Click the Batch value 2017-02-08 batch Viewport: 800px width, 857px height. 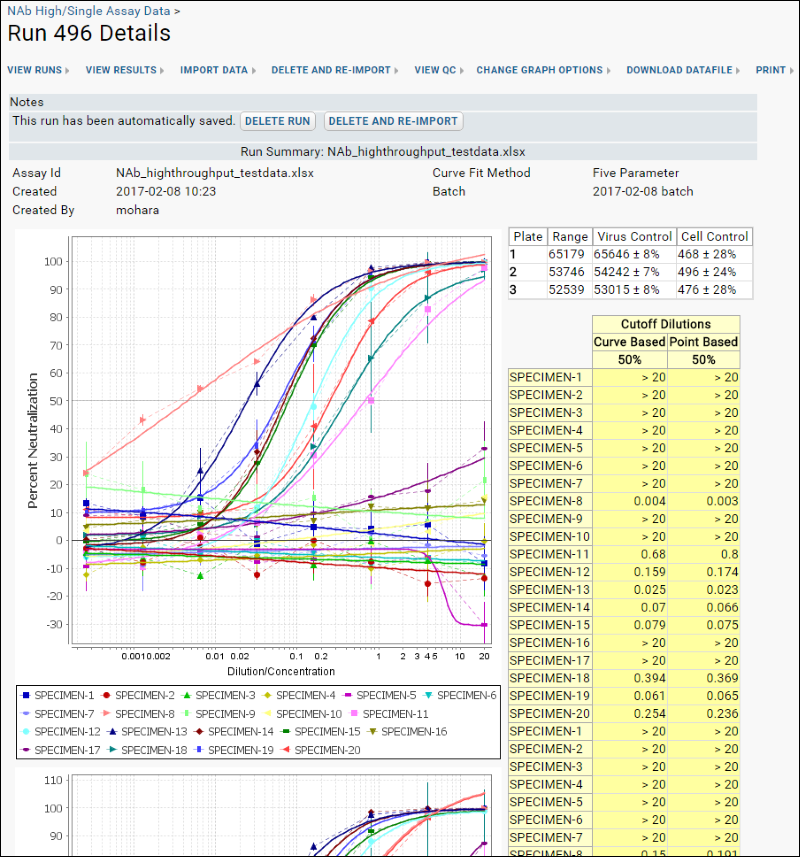pos(643,192)
